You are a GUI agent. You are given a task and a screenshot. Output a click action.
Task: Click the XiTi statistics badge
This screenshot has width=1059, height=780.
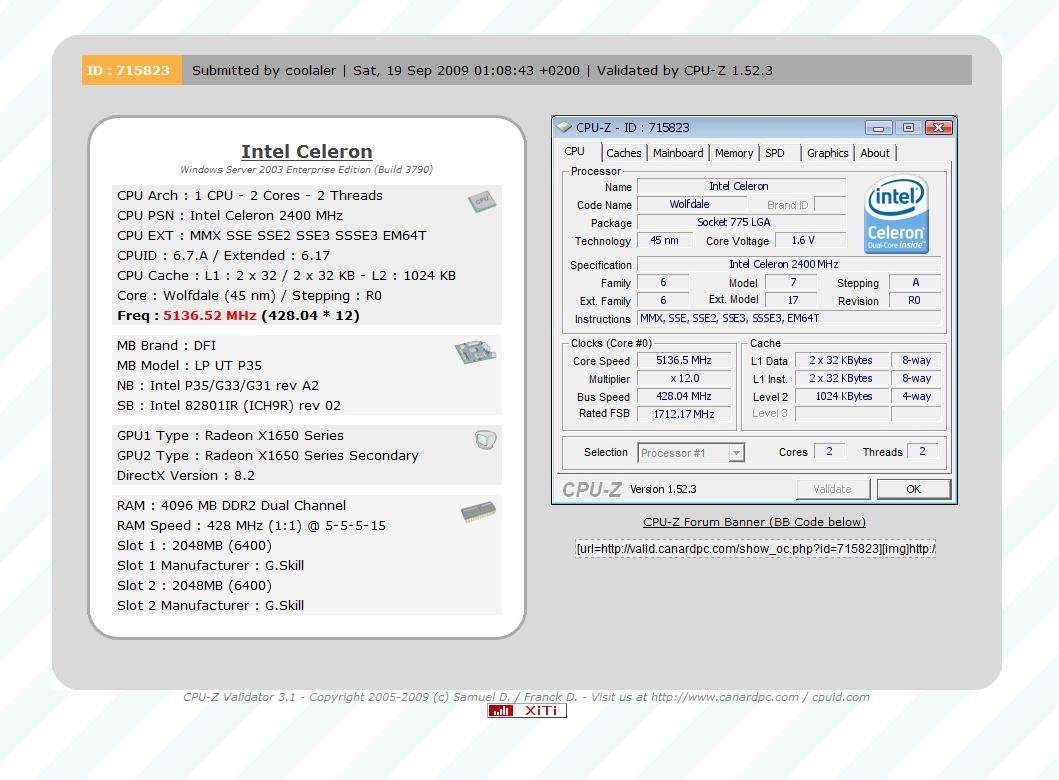(527, 710)
